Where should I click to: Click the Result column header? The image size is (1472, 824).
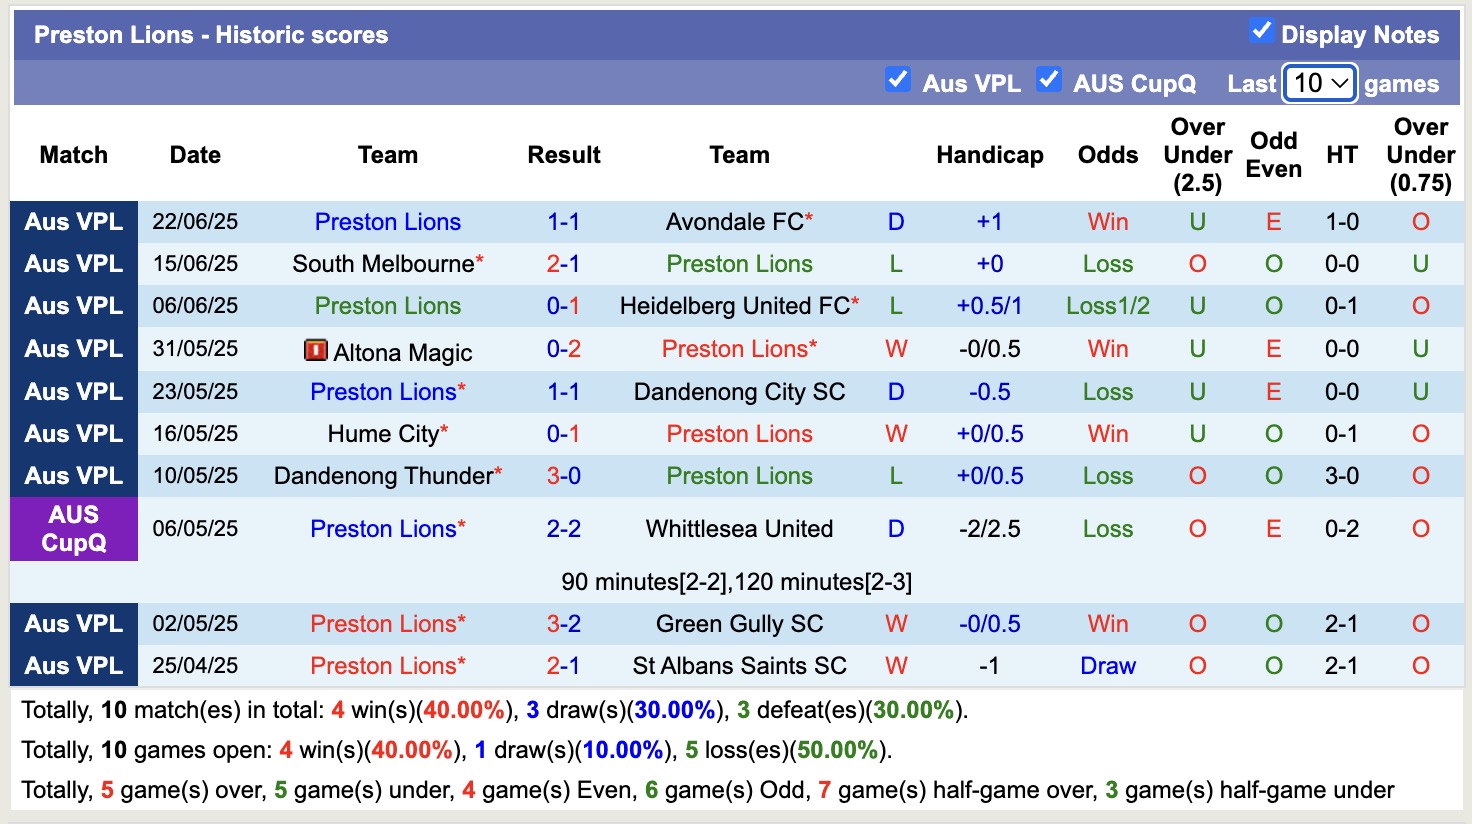[564, 155]
